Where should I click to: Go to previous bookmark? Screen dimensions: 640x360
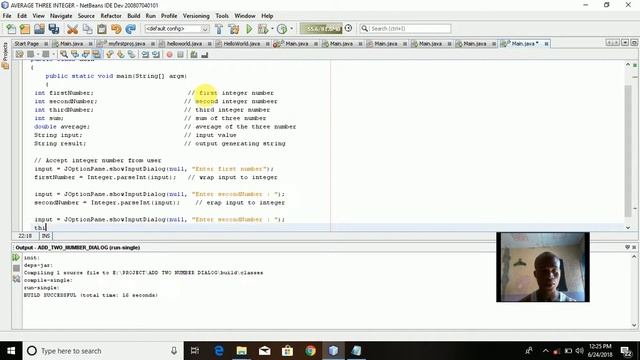[x=110, y=54]
